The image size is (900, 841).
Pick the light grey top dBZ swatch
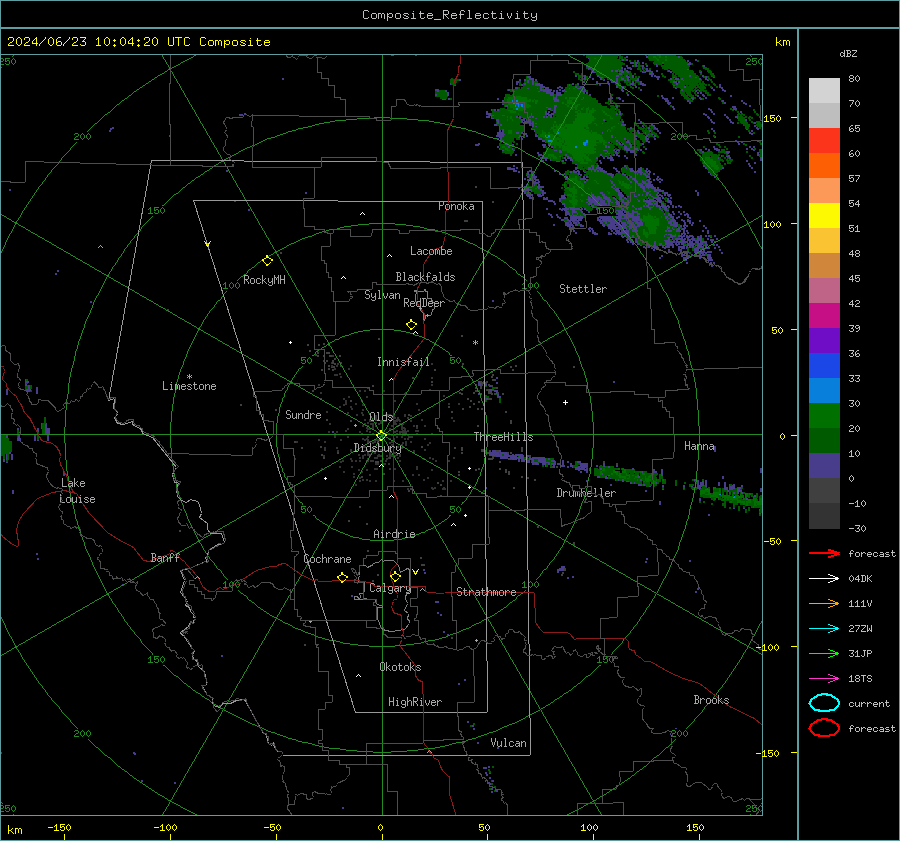click(824, 91)
